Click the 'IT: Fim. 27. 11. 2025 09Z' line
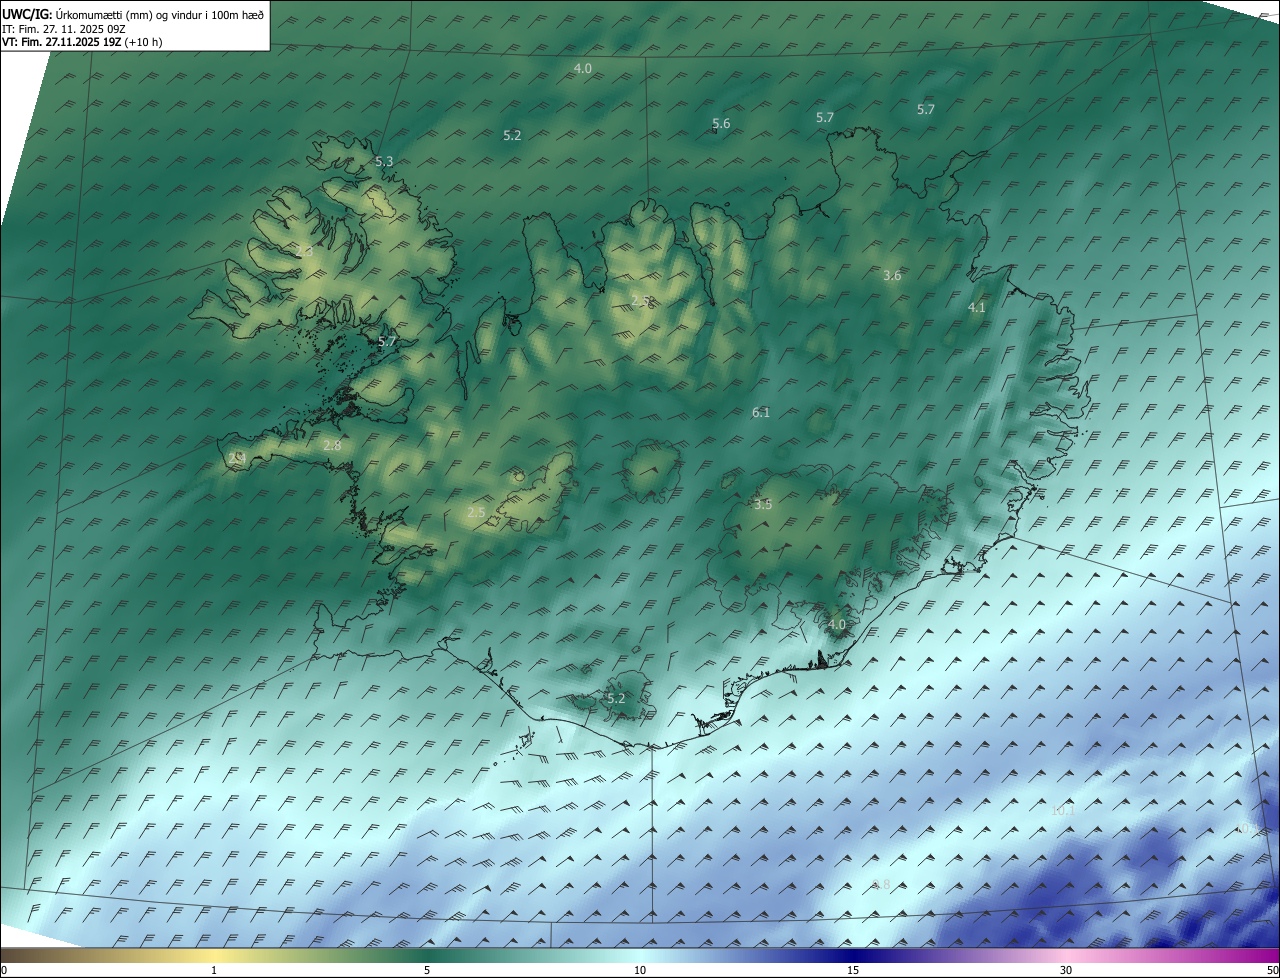 66,28
